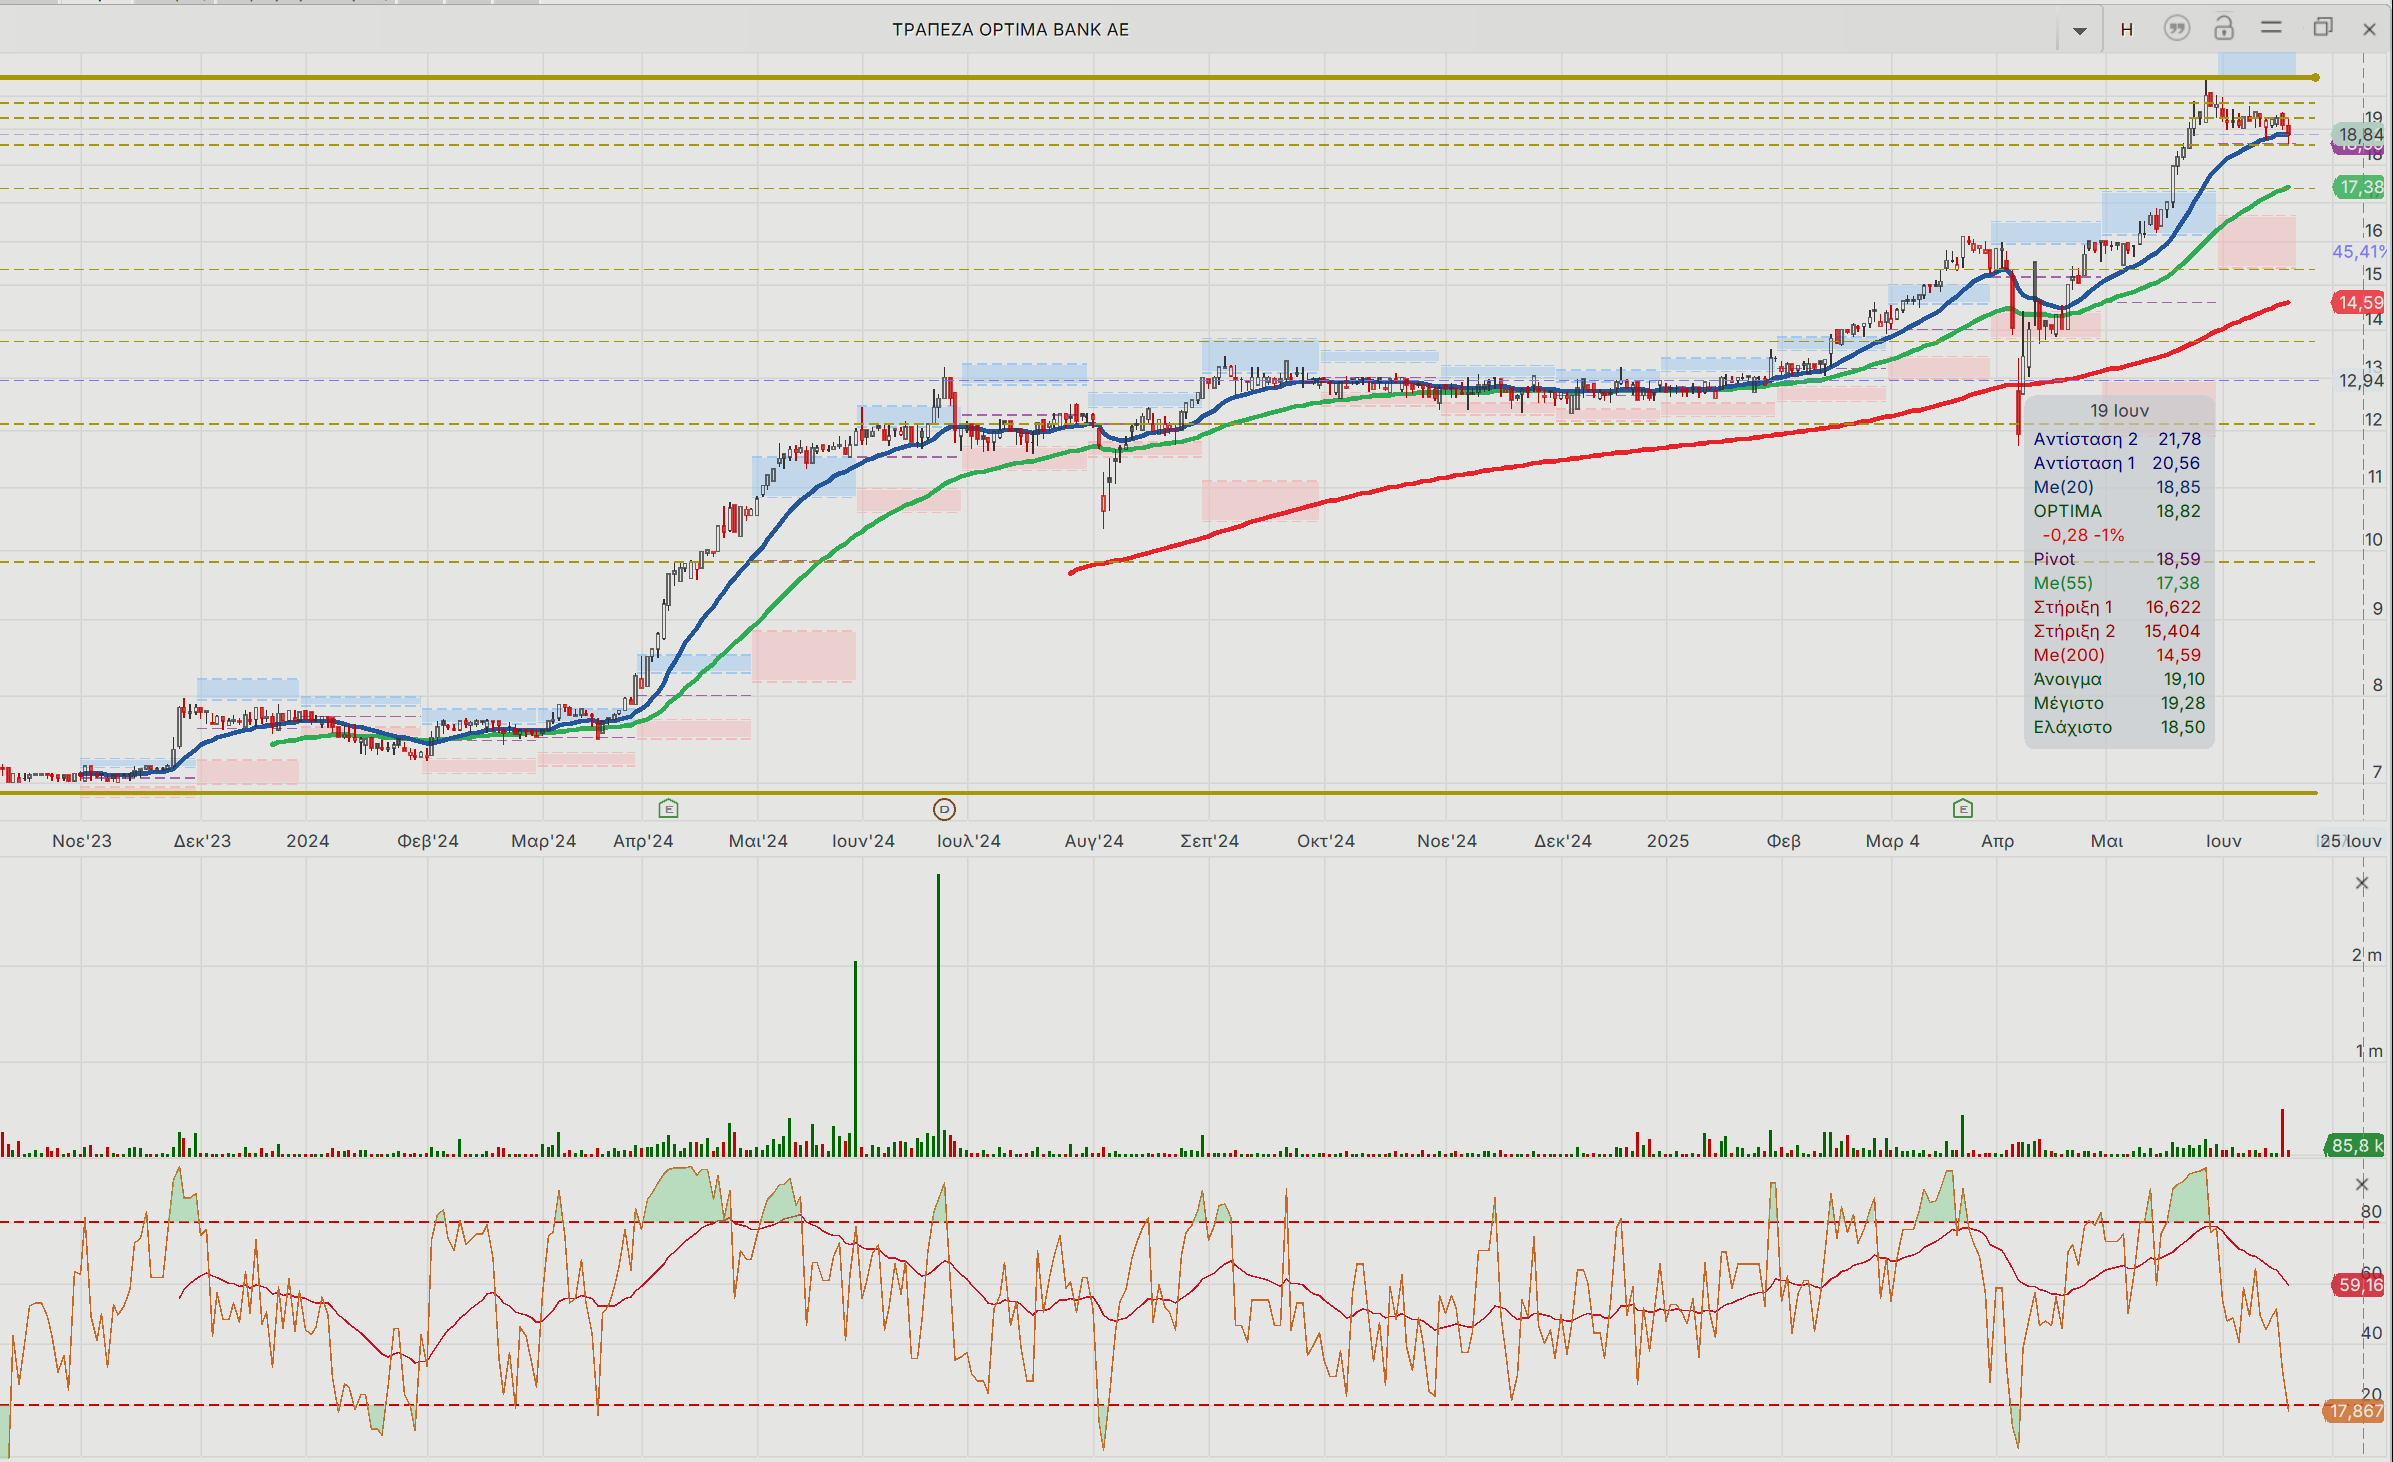Click the Στήριξη 1 row in tooltip
Viewport: 2393px width, 1462px height.
[2118, 607]
